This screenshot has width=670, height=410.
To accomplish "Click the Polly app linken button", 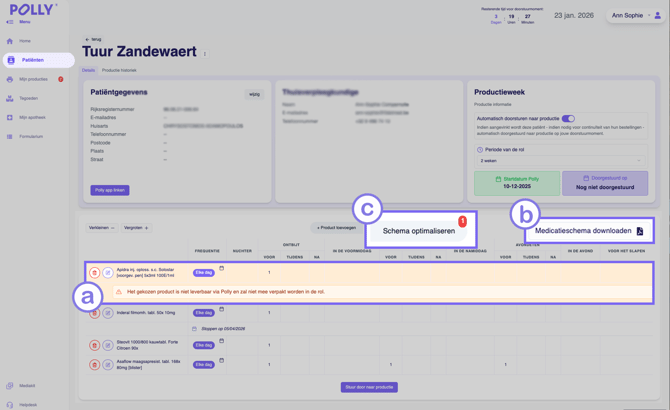I will [x=110, y=190].
